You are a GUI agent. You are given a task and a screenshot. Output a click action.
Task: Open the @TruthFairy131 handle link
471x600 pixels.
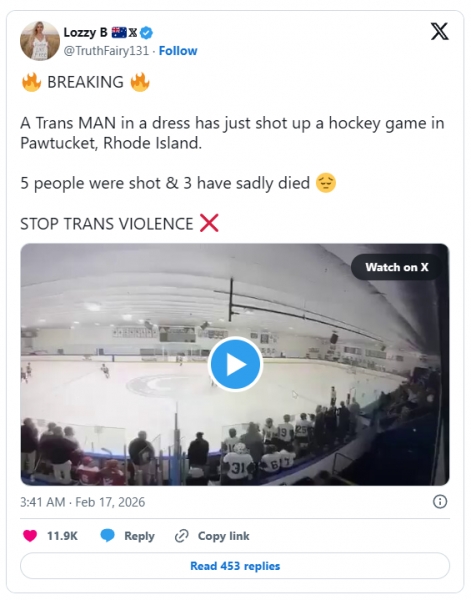pyautogui.click(x=106, y=51)
